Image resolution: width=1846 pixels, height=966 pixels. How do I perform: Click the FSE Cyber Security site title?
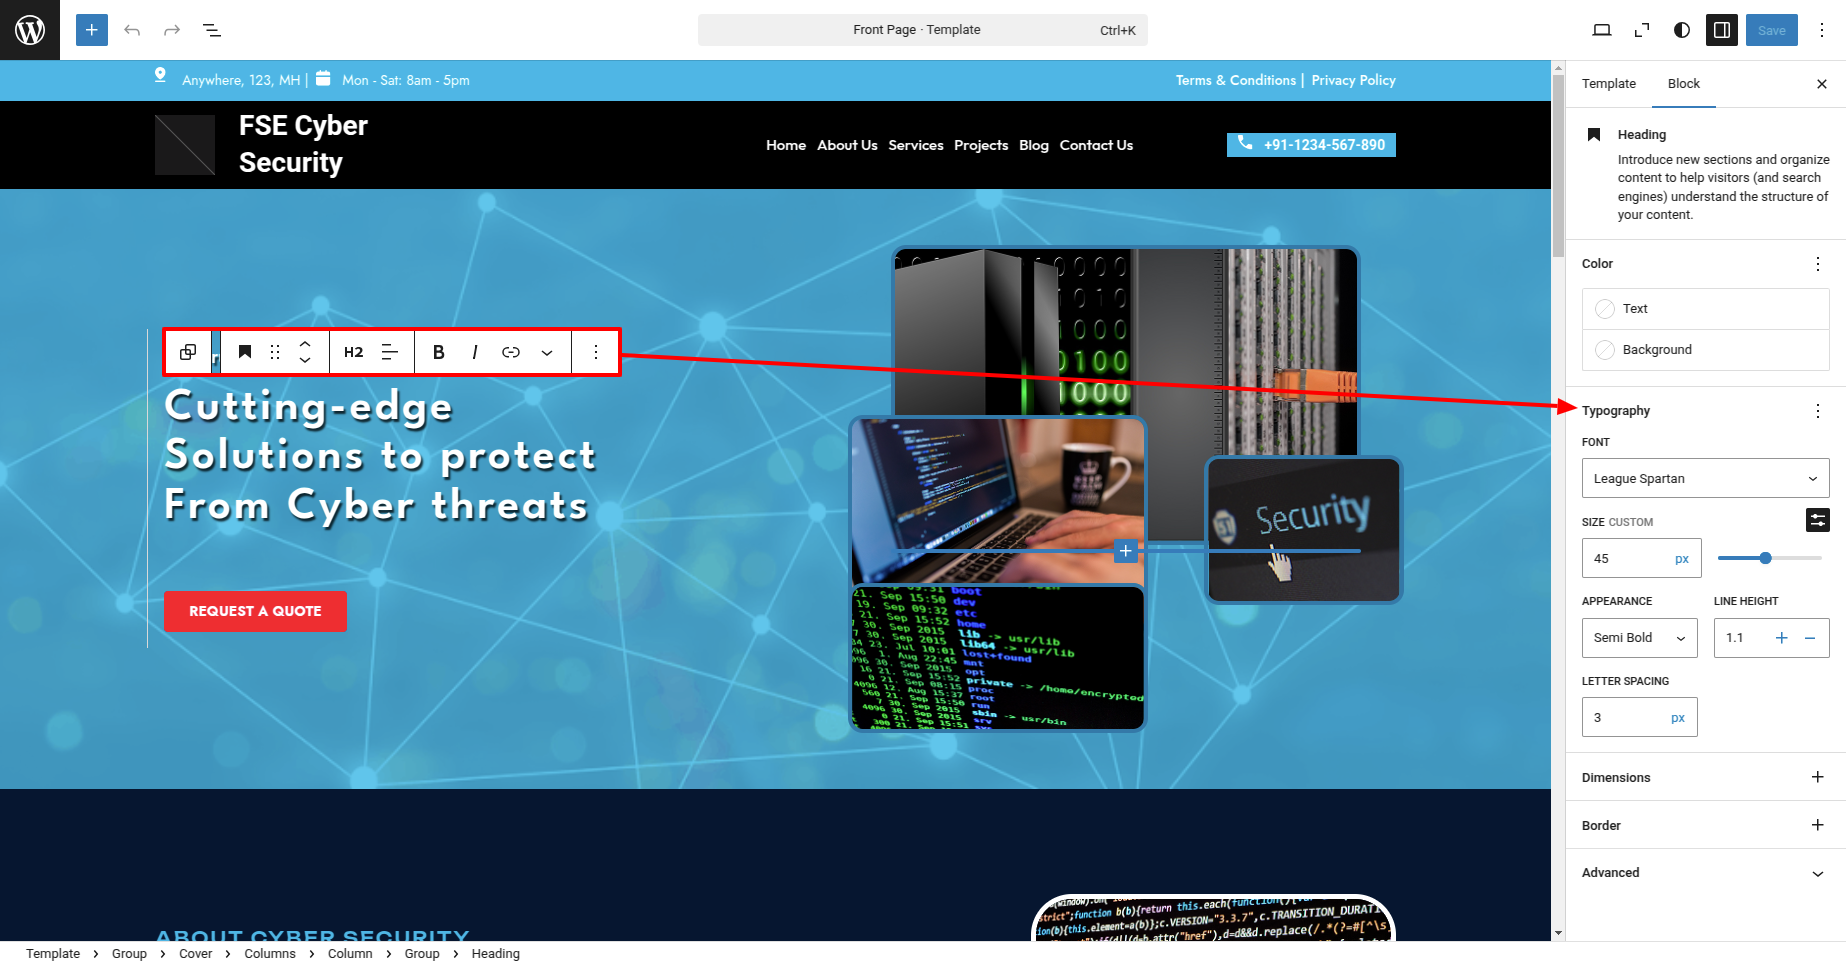303,144
